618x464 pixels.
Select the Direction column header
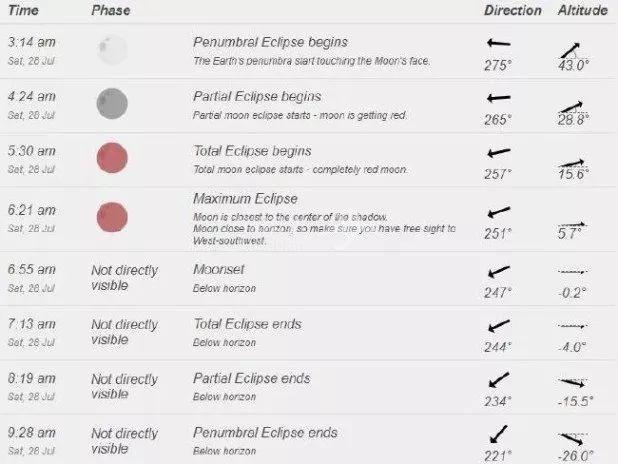[513, 10]
